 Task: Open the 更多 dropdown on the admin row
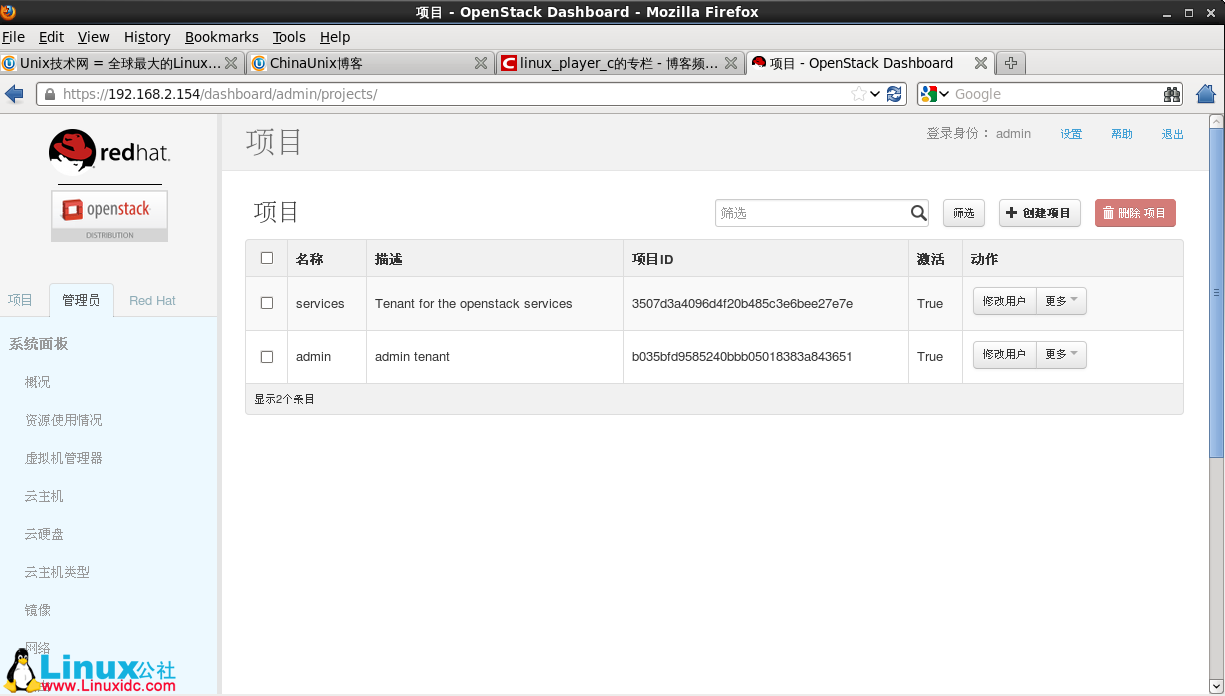[x=1060, y=354]
